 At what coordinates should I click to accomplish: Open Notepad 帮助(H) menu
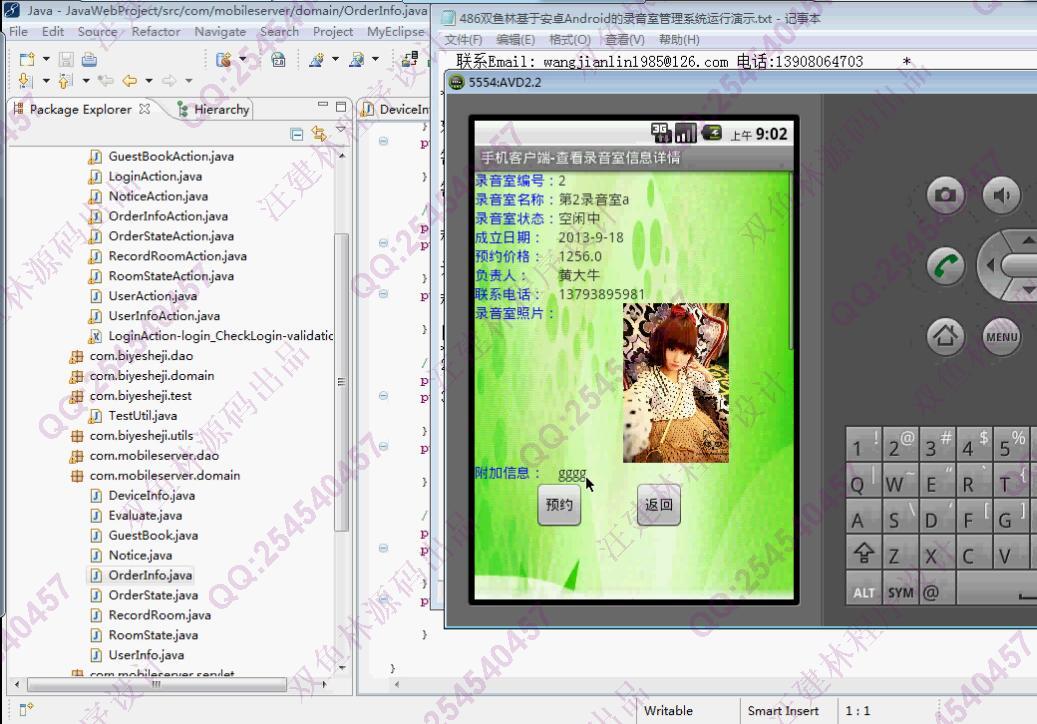tap(679, 40)
